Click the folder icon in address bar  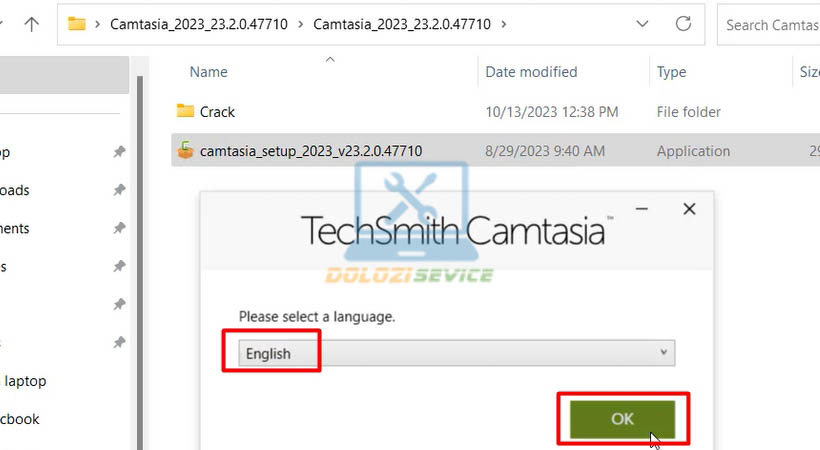77,24
